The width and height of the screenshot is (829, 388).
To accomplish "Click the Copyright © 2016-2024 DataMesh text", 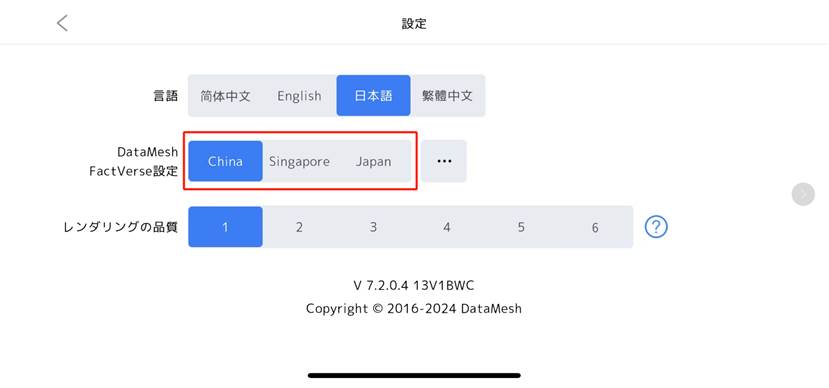I will (413, 309).
